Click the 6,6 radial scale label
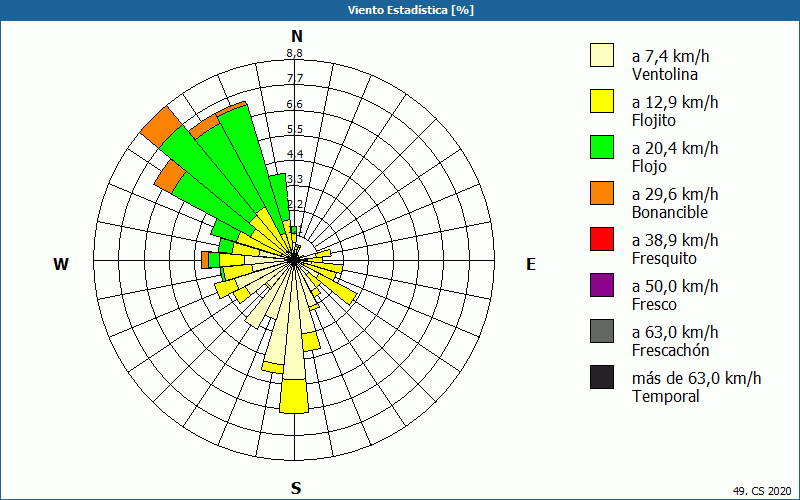The width and height of the screenshot is (800, 500). (294, 104)
